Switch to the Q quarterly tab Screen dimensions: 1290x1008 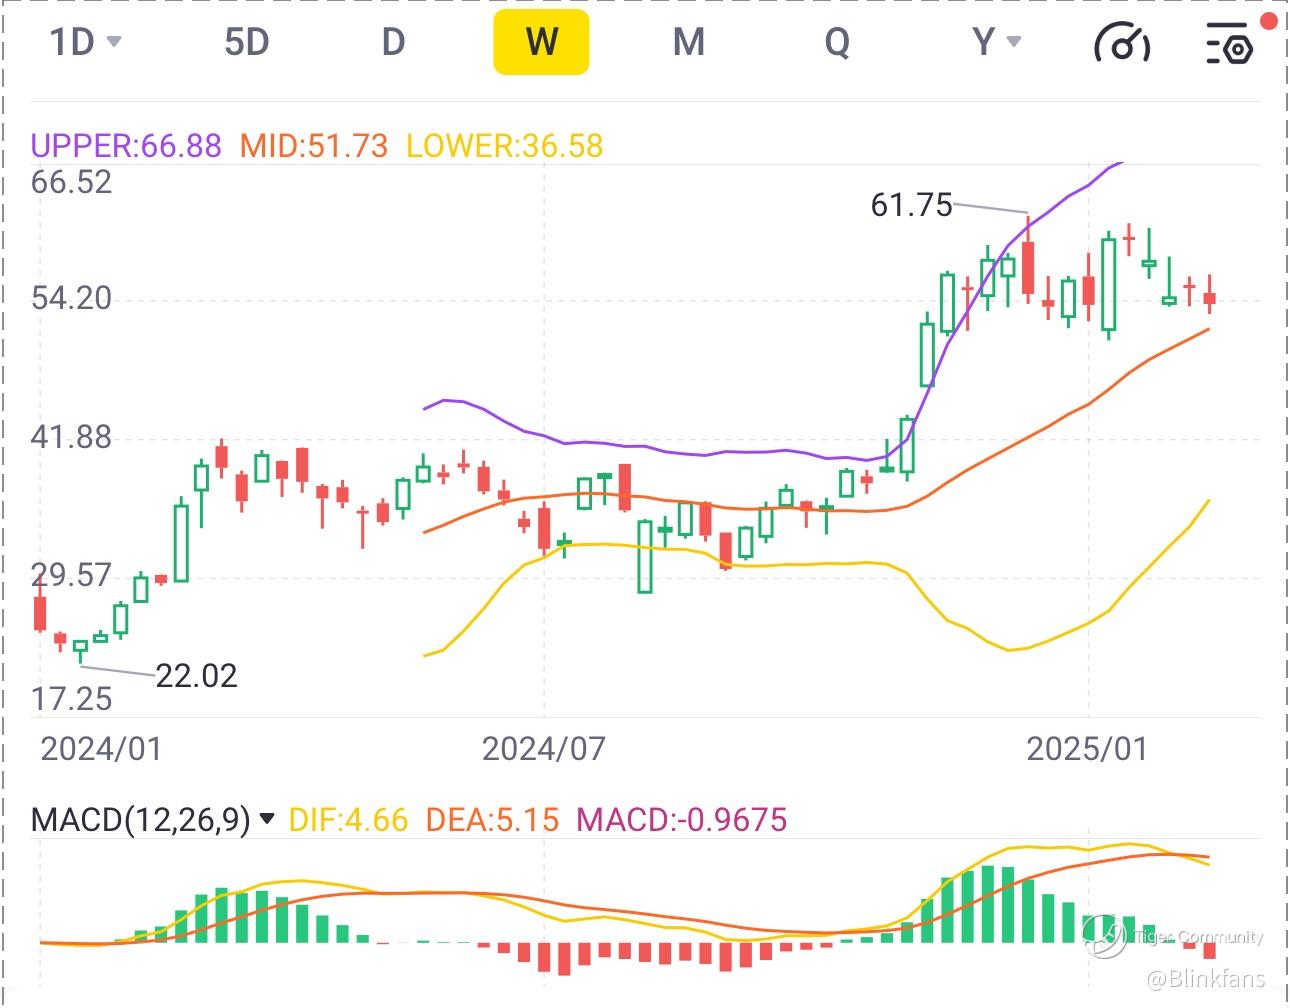tap(837, 42)
